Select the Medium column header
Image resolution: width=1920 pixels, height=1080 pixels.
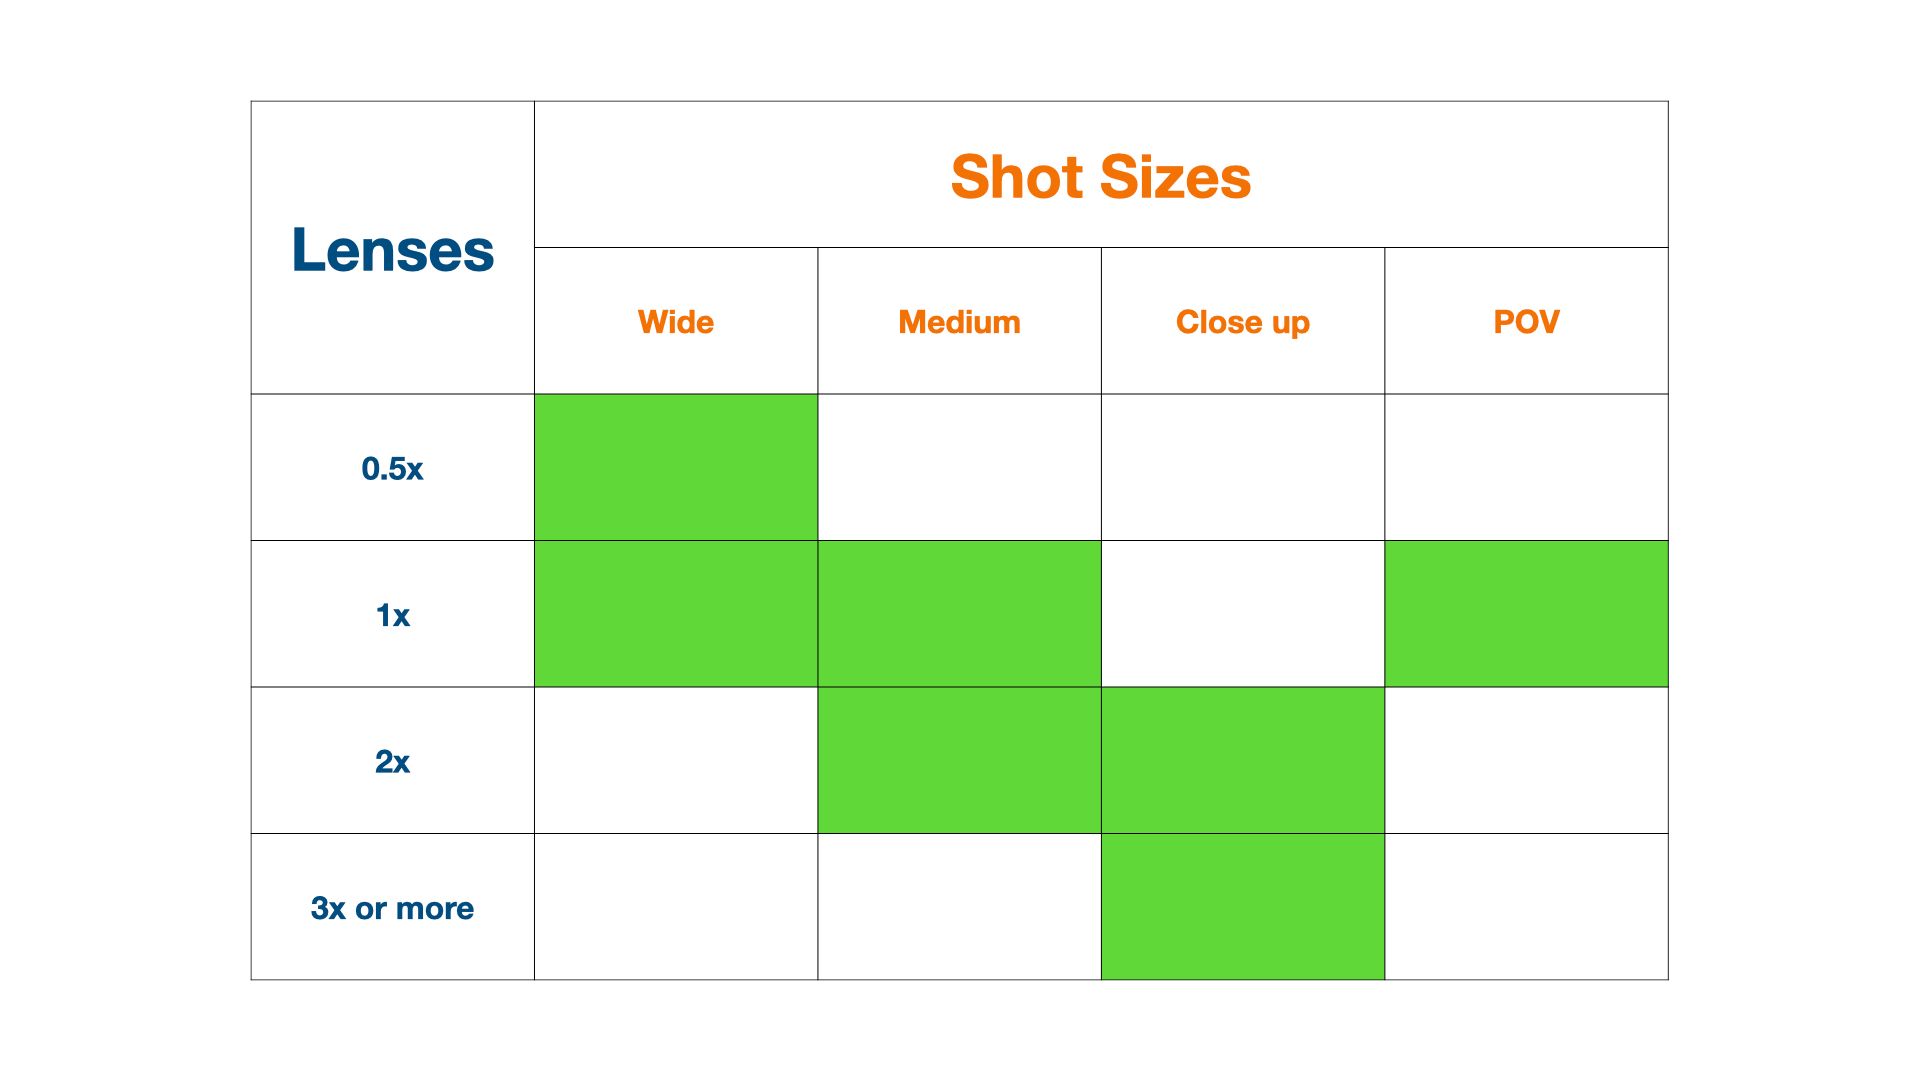click(959, 321)
